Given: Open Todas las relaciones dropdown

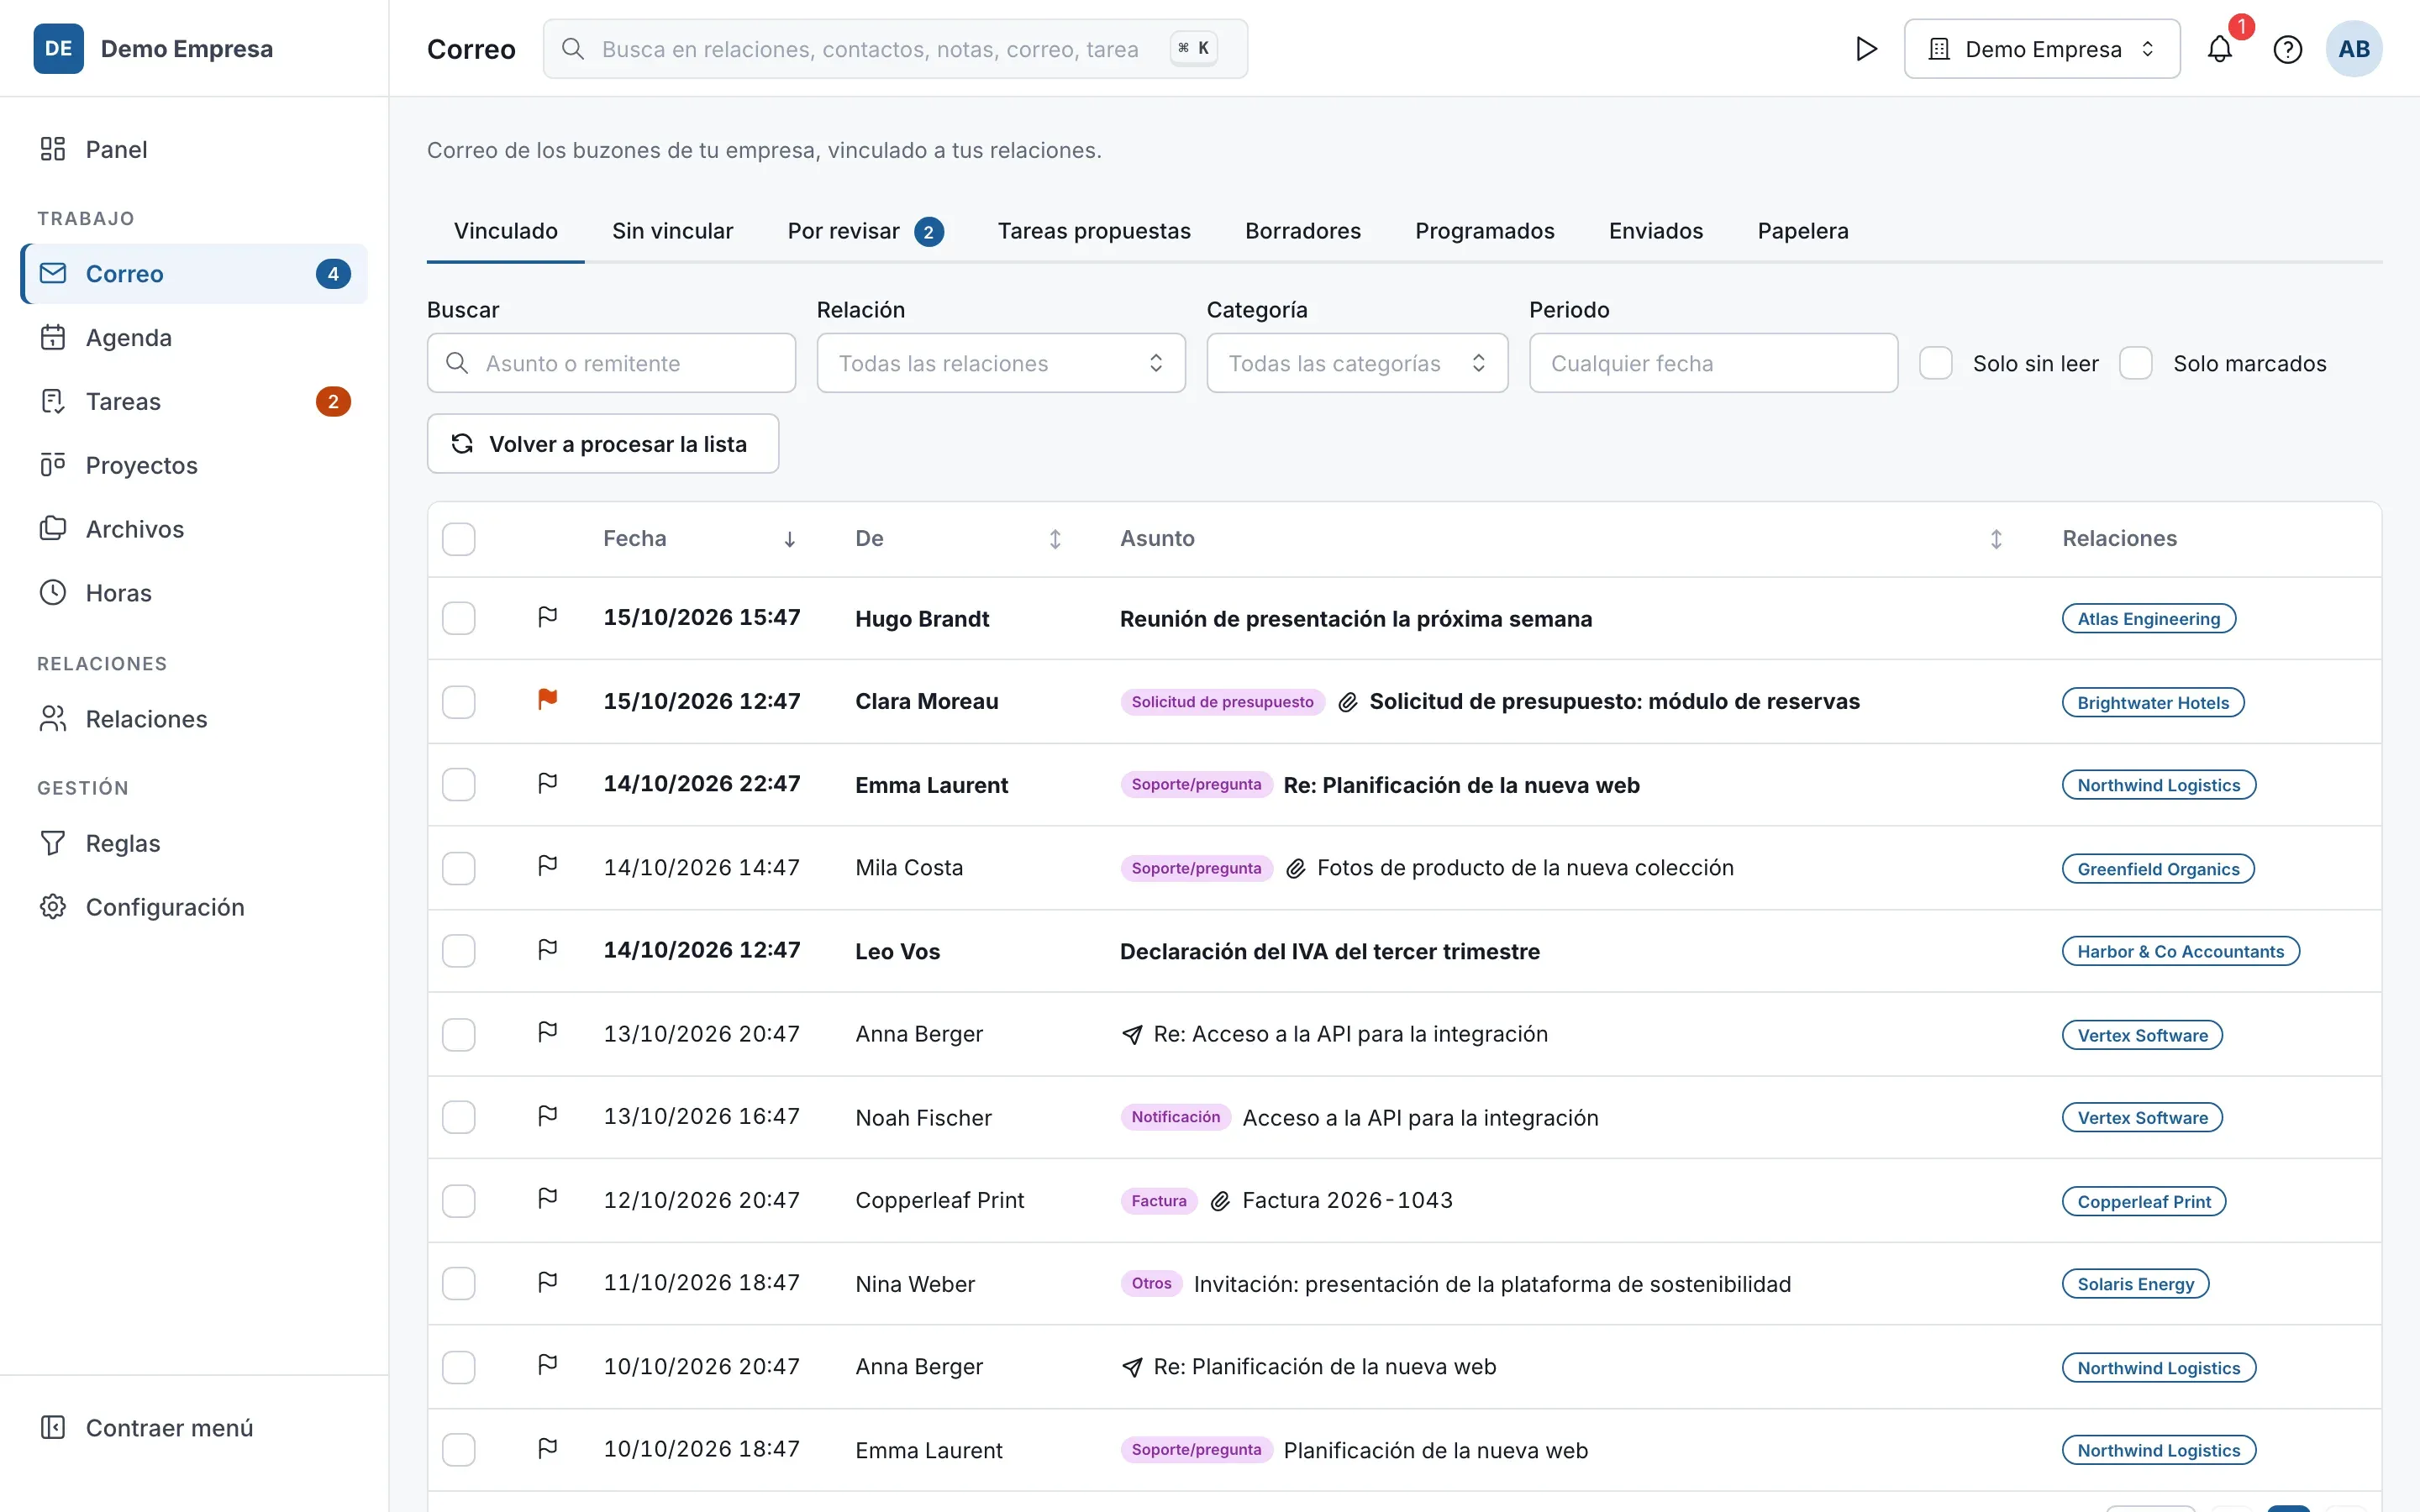Looking at the screenshot, I should coord(1001,363).
